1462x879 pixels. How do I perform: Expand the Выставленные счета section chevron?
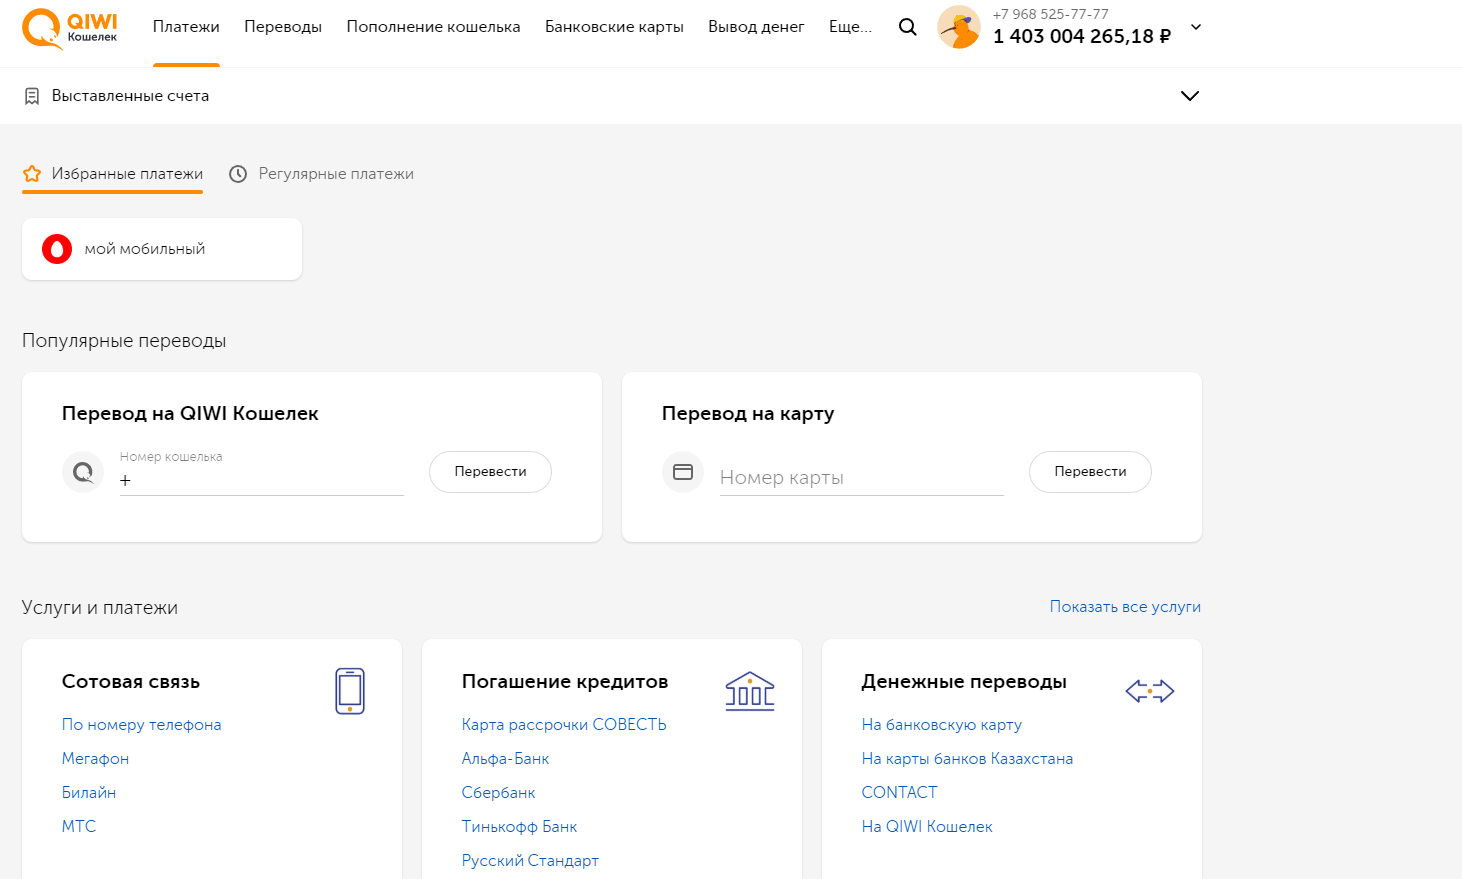(1190, 96)
